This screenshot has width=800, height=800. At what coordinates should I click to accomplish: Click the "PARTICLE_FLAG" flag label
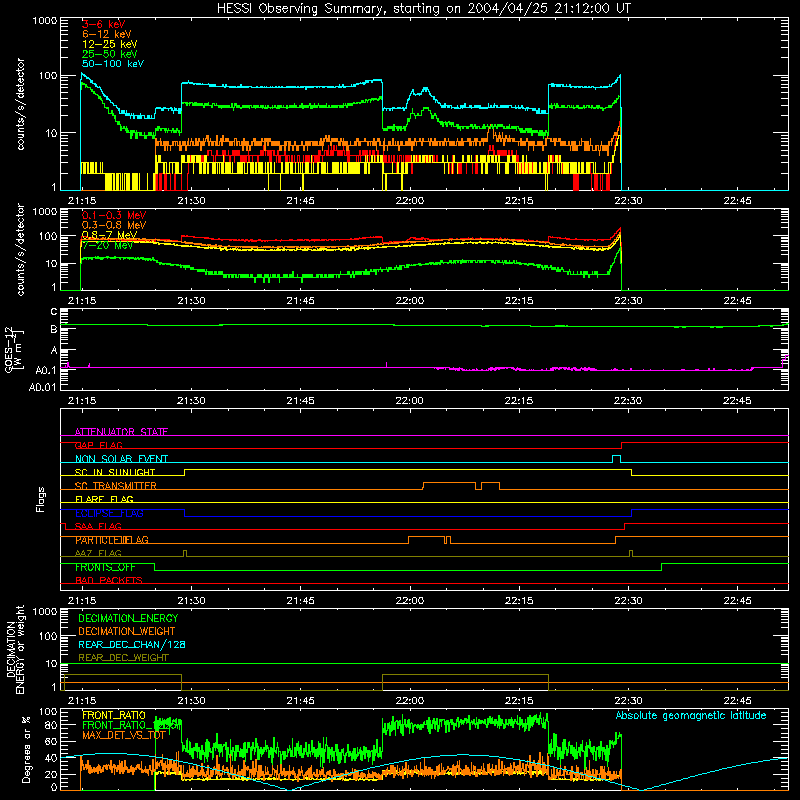[112, 540]
